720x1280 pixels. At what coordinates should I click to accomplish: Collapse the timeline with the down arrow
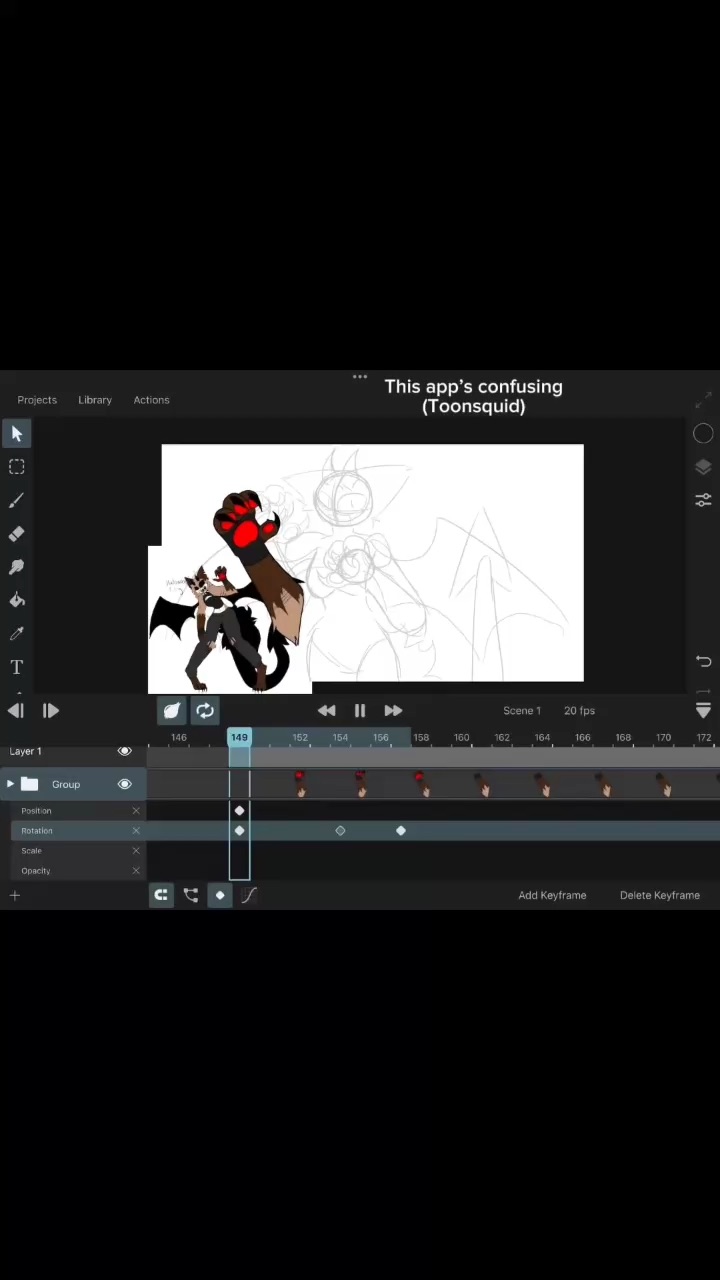click(x=703, y=710)
